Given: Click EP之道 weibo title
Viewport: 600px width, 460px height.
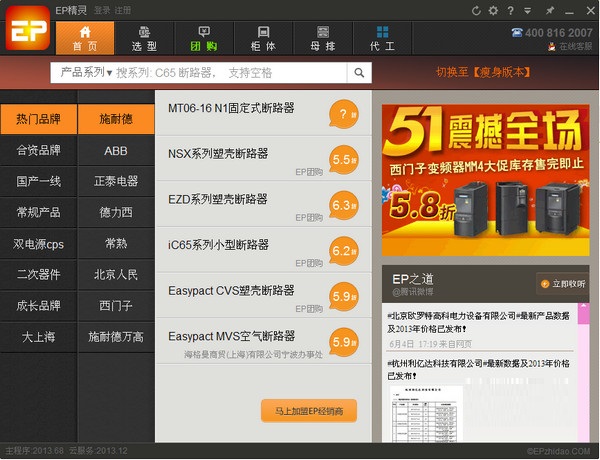Looking at the screenshot, I should pos(413,279).
